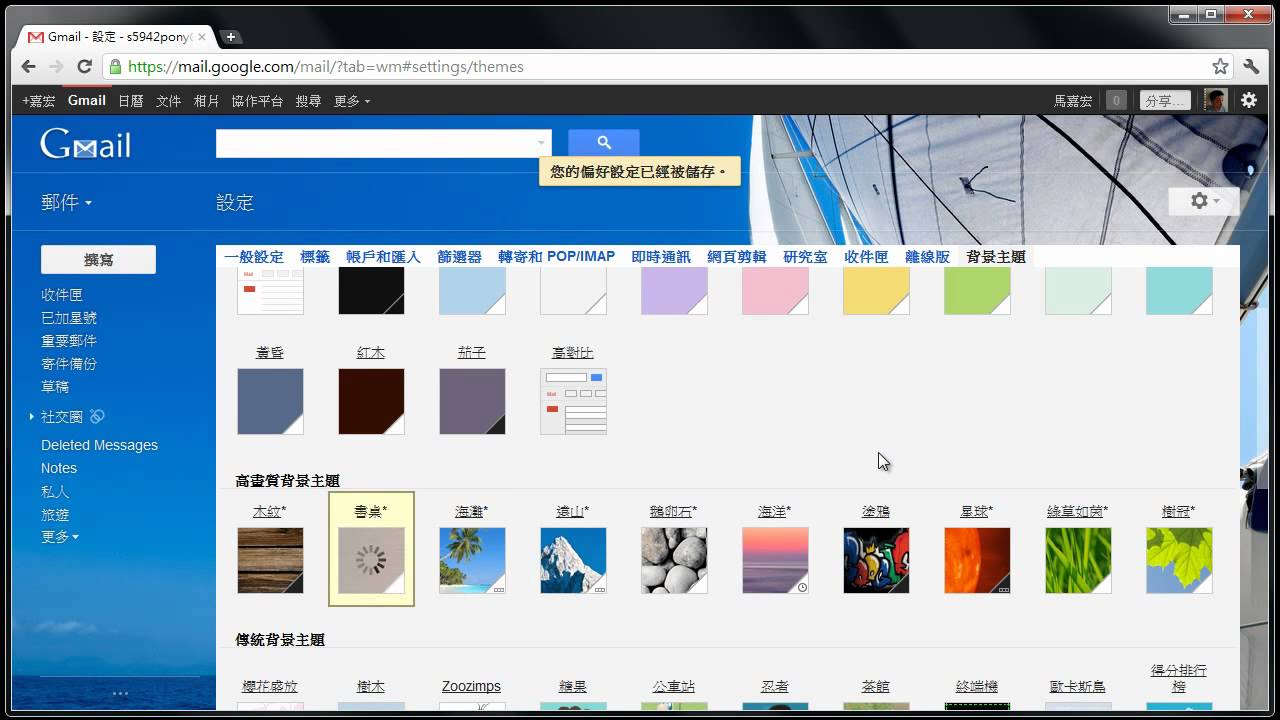
Task: Open the 一般設定 settings tab
Action: [x=254, y=257]
